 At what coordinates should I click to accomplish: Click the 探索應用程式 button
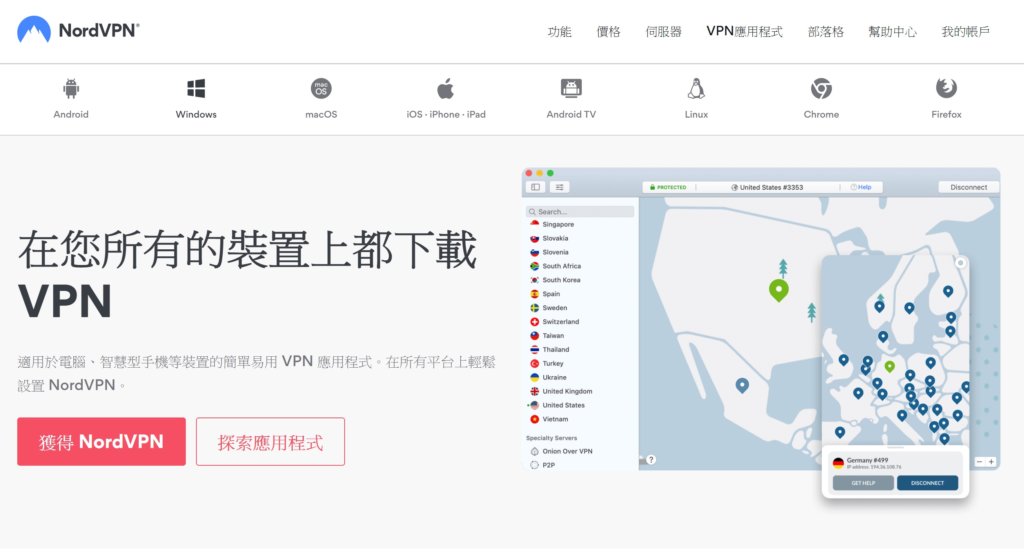pyautogui.click(x=270, y=441)
